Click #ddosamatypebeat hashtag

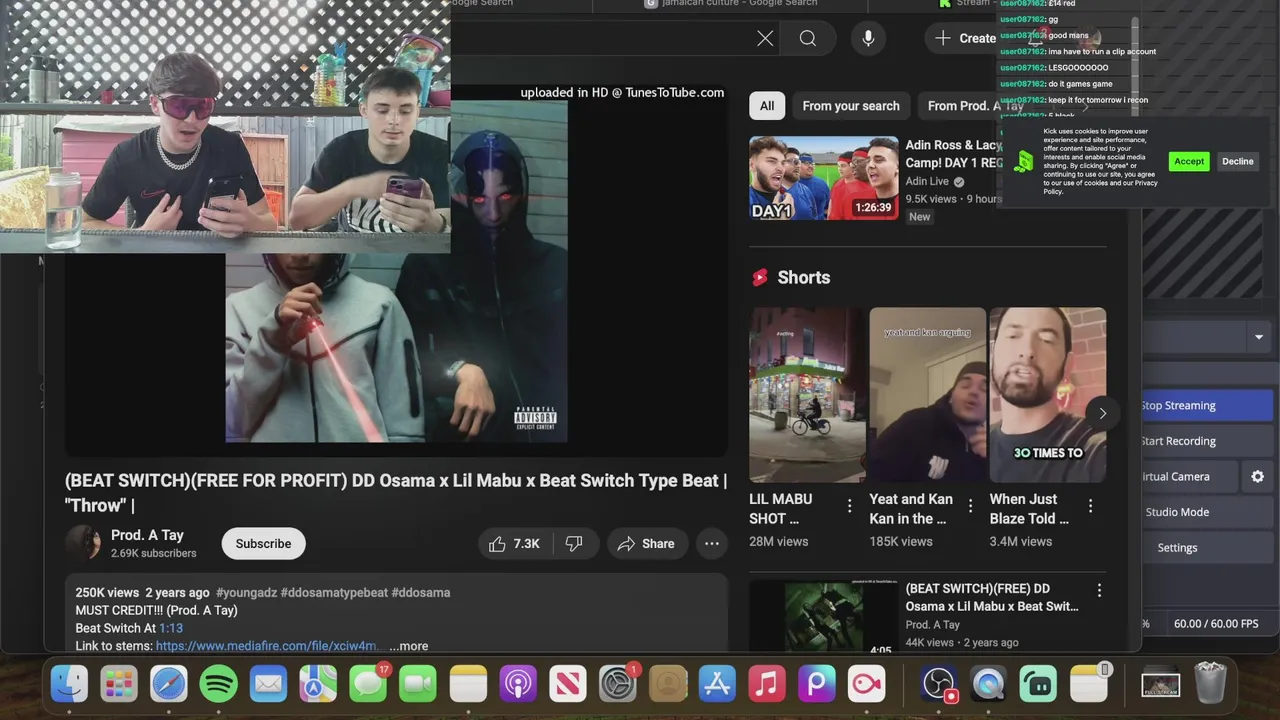click(x=334, y=593)
